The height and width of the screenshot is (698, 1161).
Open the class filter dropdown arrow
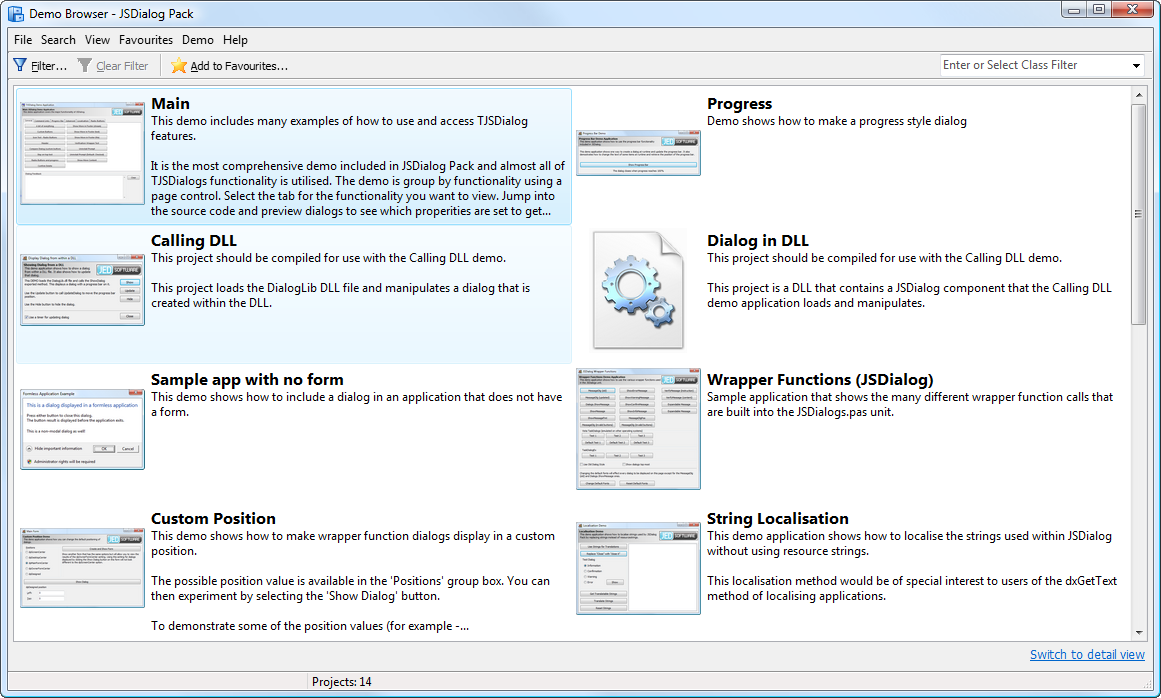point(1137,65)
